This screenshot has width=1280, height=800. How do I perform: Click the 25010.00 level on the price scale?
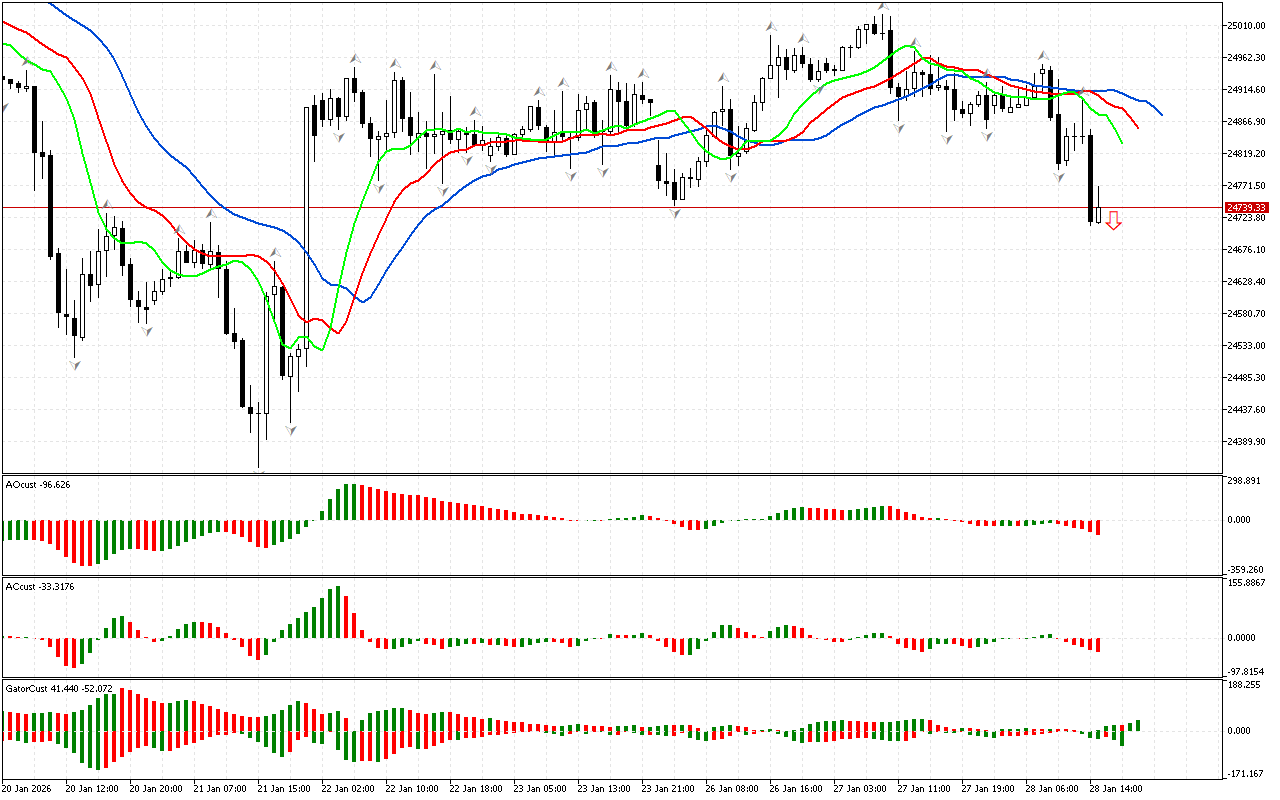click(1245, 26)
